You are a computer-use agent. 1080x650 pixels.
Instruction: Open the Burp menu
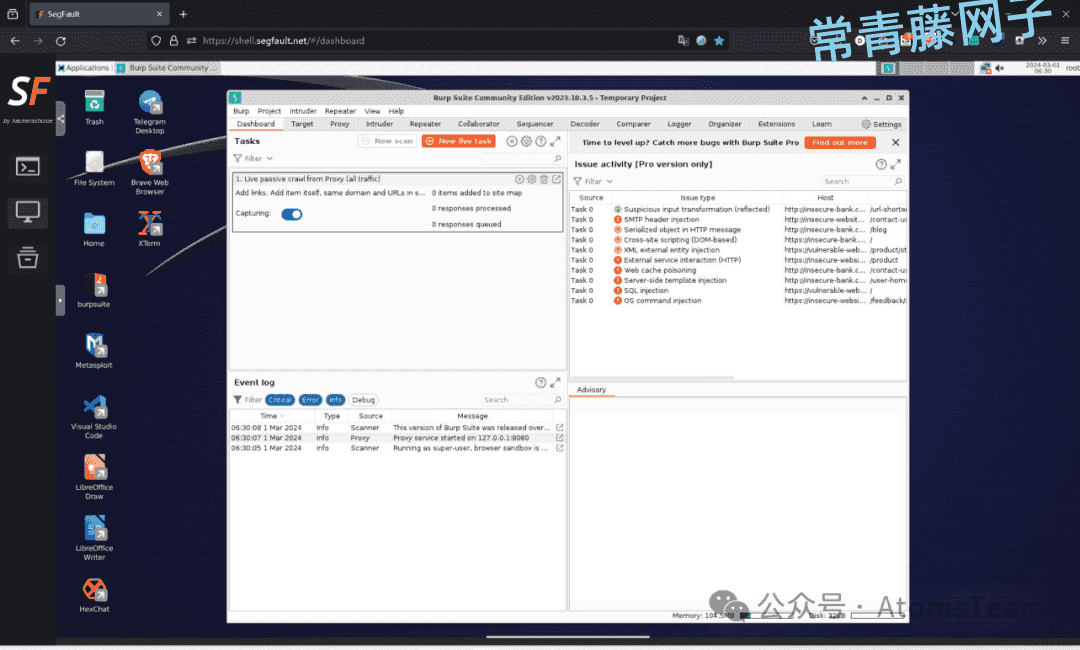[241, 111]
